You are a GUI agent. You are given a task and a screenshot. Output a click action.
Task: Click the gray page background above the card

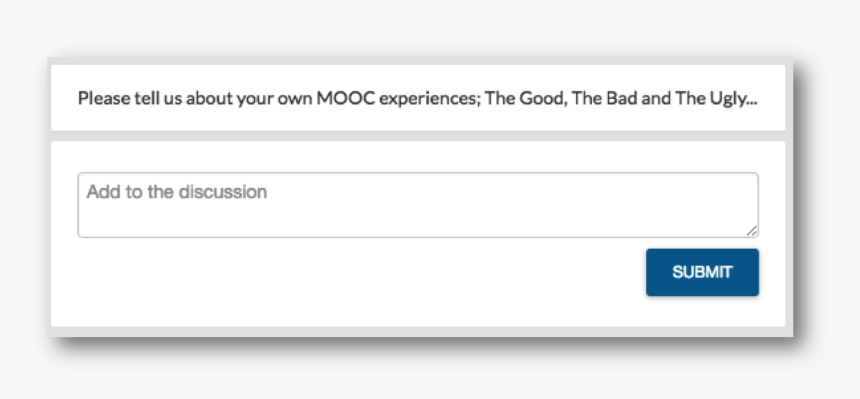click(430, 27)
